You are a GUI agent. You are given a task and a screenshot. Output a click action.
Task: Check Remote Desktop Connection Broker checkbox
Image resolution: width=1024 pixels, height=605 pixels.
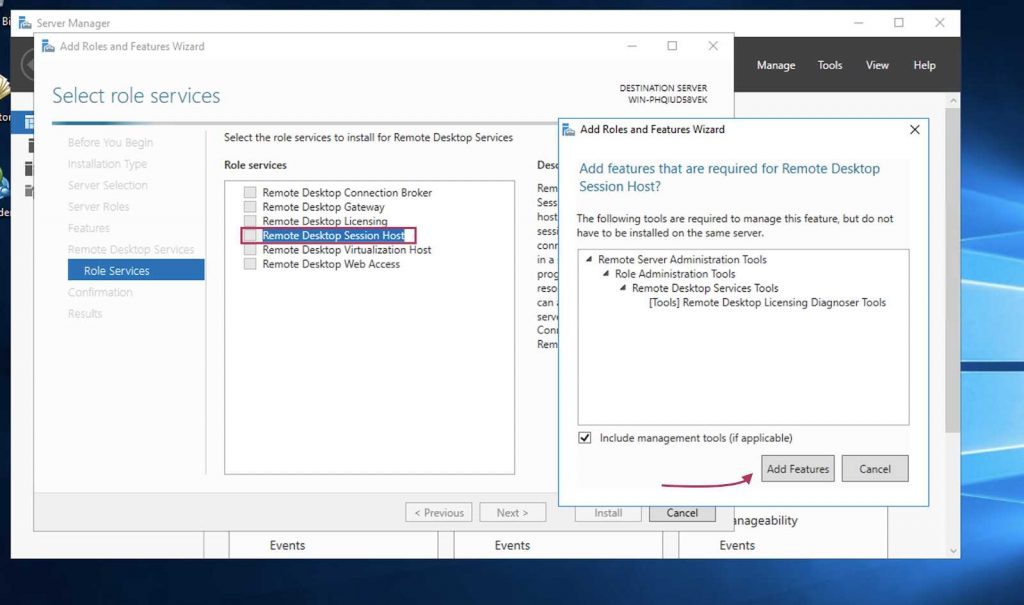(x=250, y=193)
